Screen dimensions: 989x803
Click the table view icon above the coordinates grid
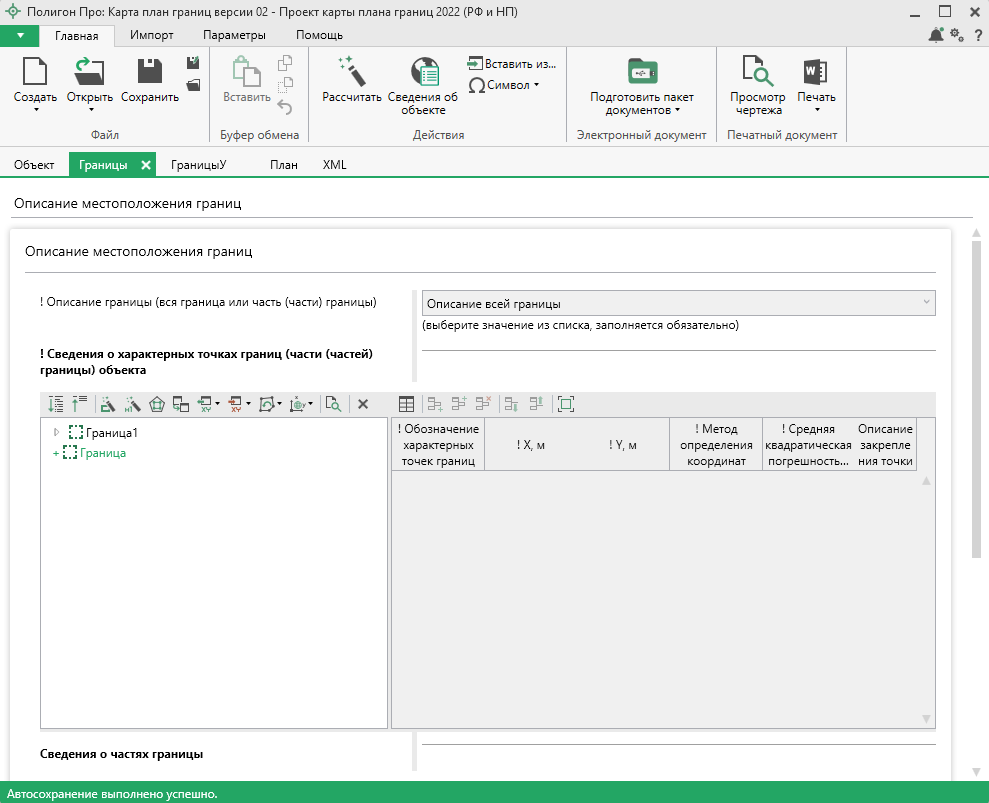coord(406,404)
